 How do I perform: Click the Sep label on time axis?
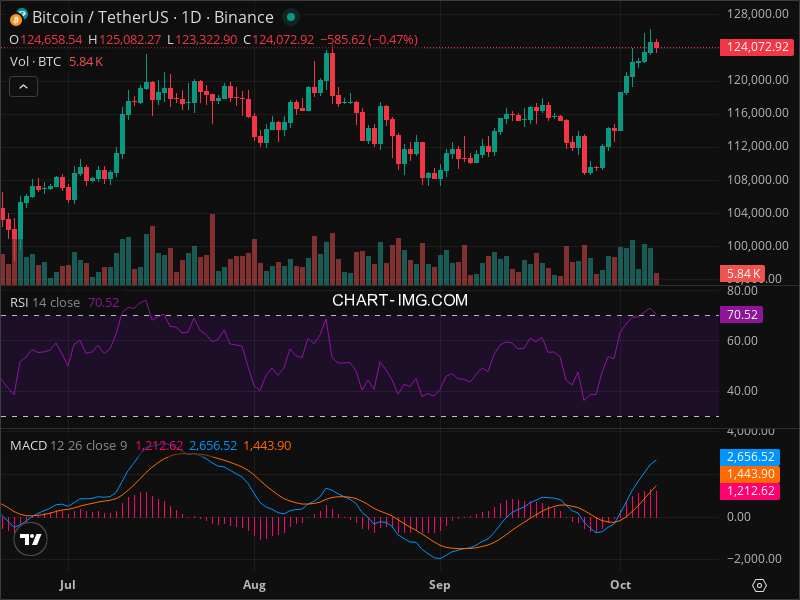click(439, 584)
